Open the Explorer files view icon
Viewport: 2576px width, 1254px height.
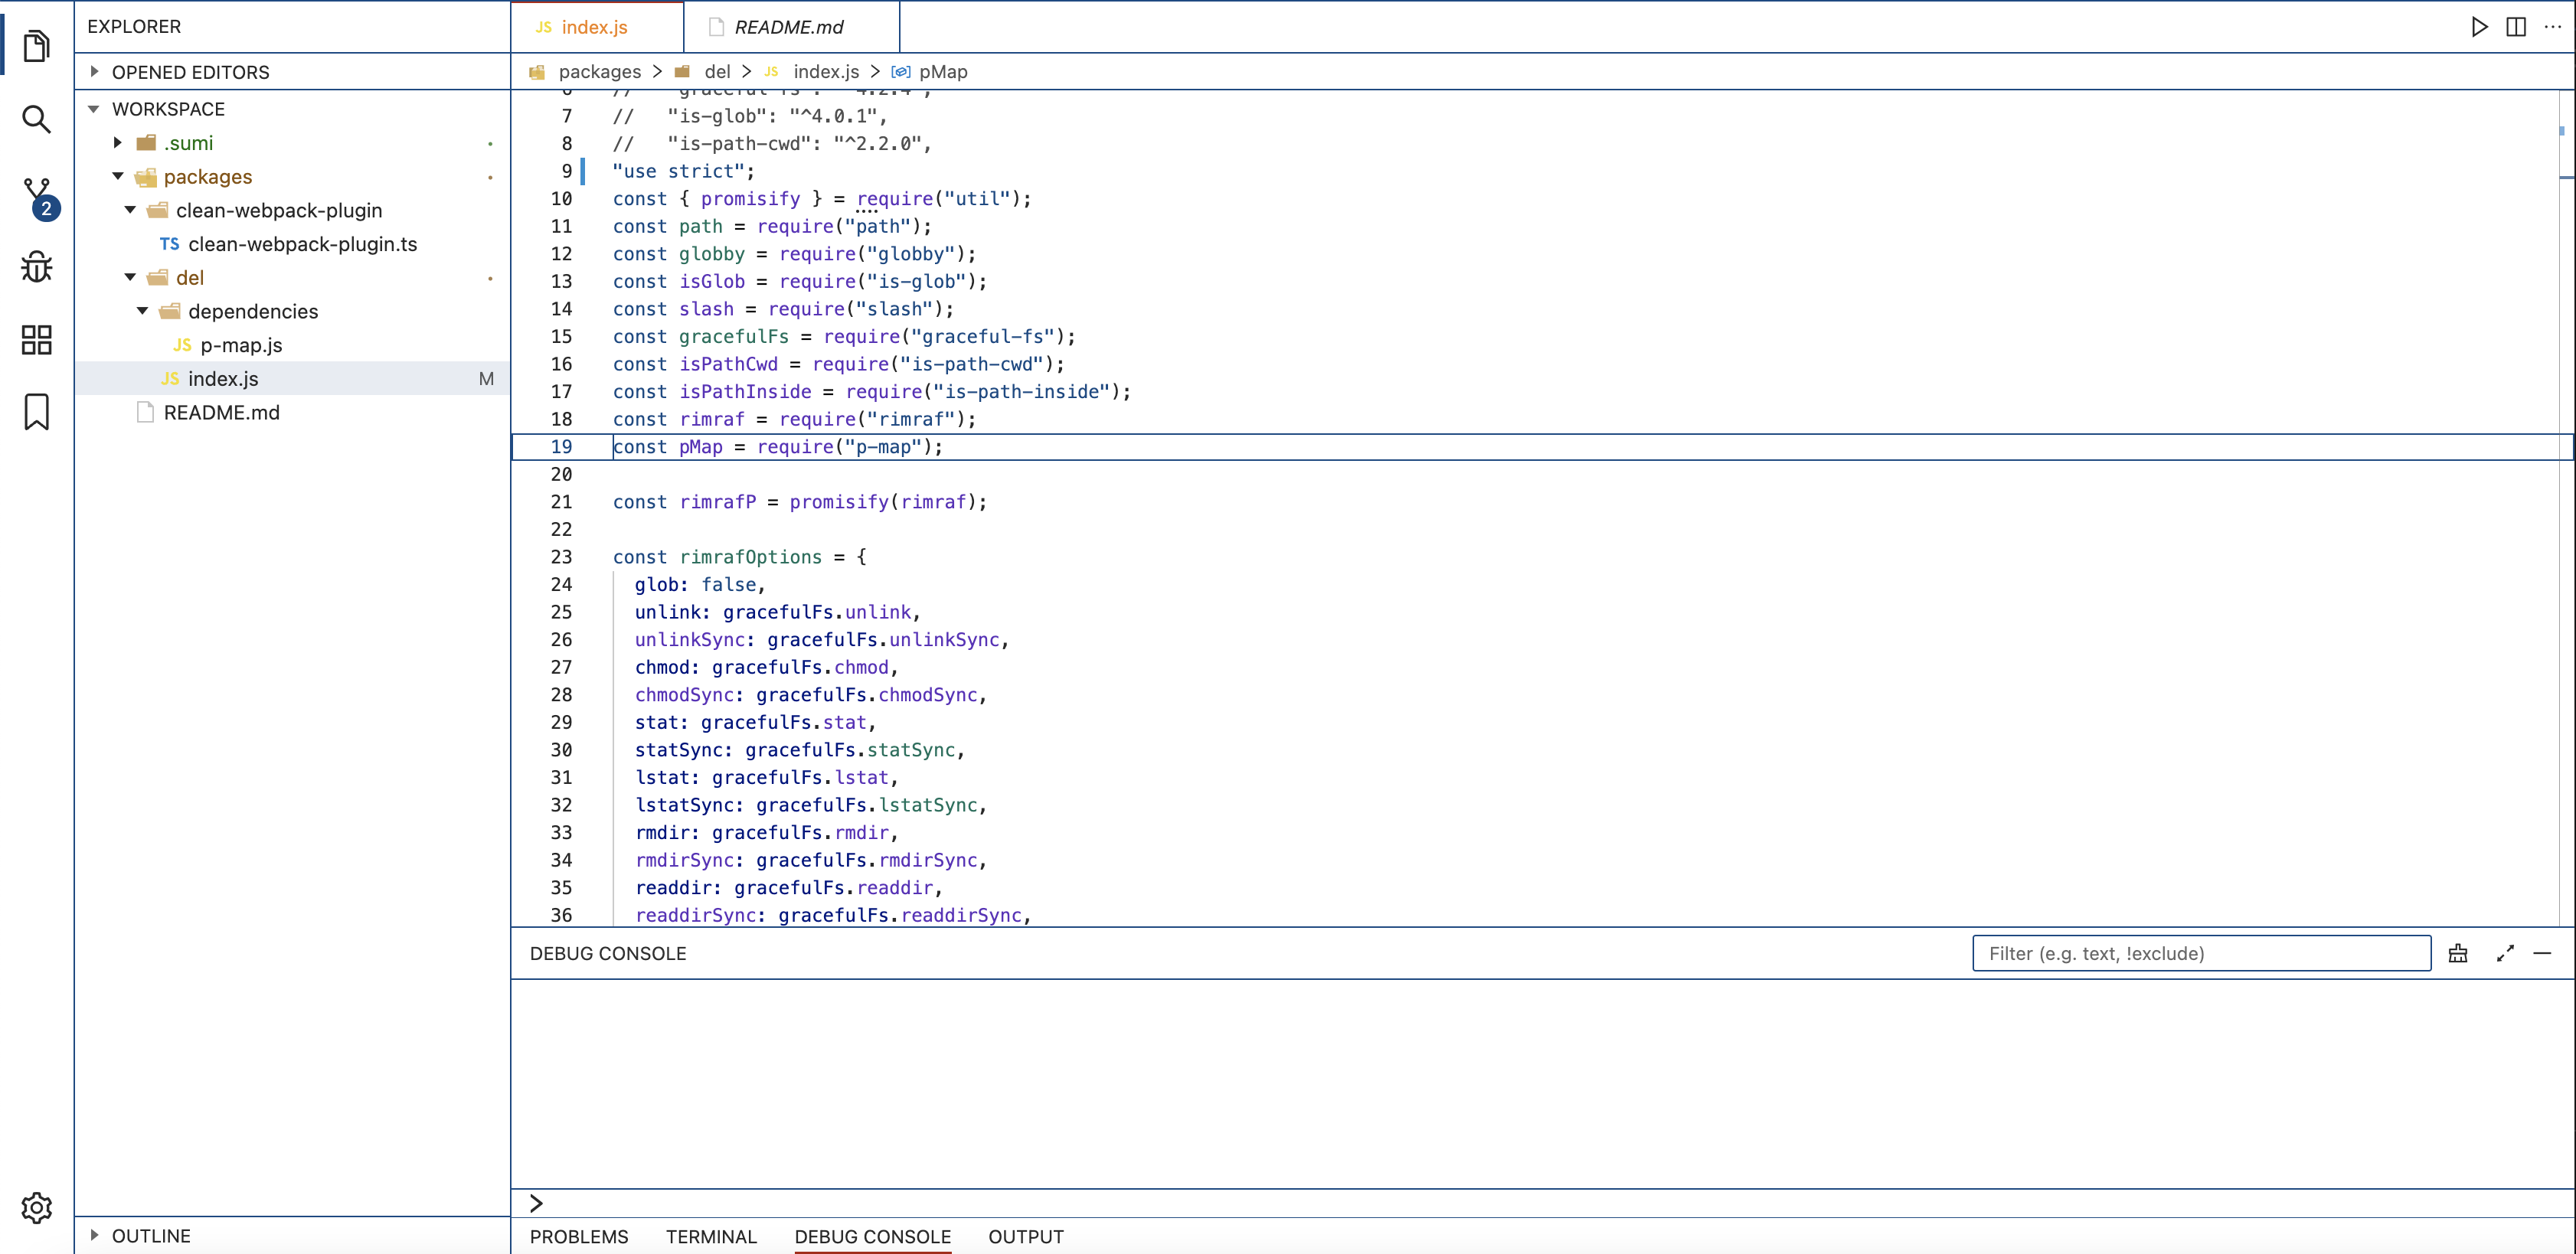click(x=37, y=45)
